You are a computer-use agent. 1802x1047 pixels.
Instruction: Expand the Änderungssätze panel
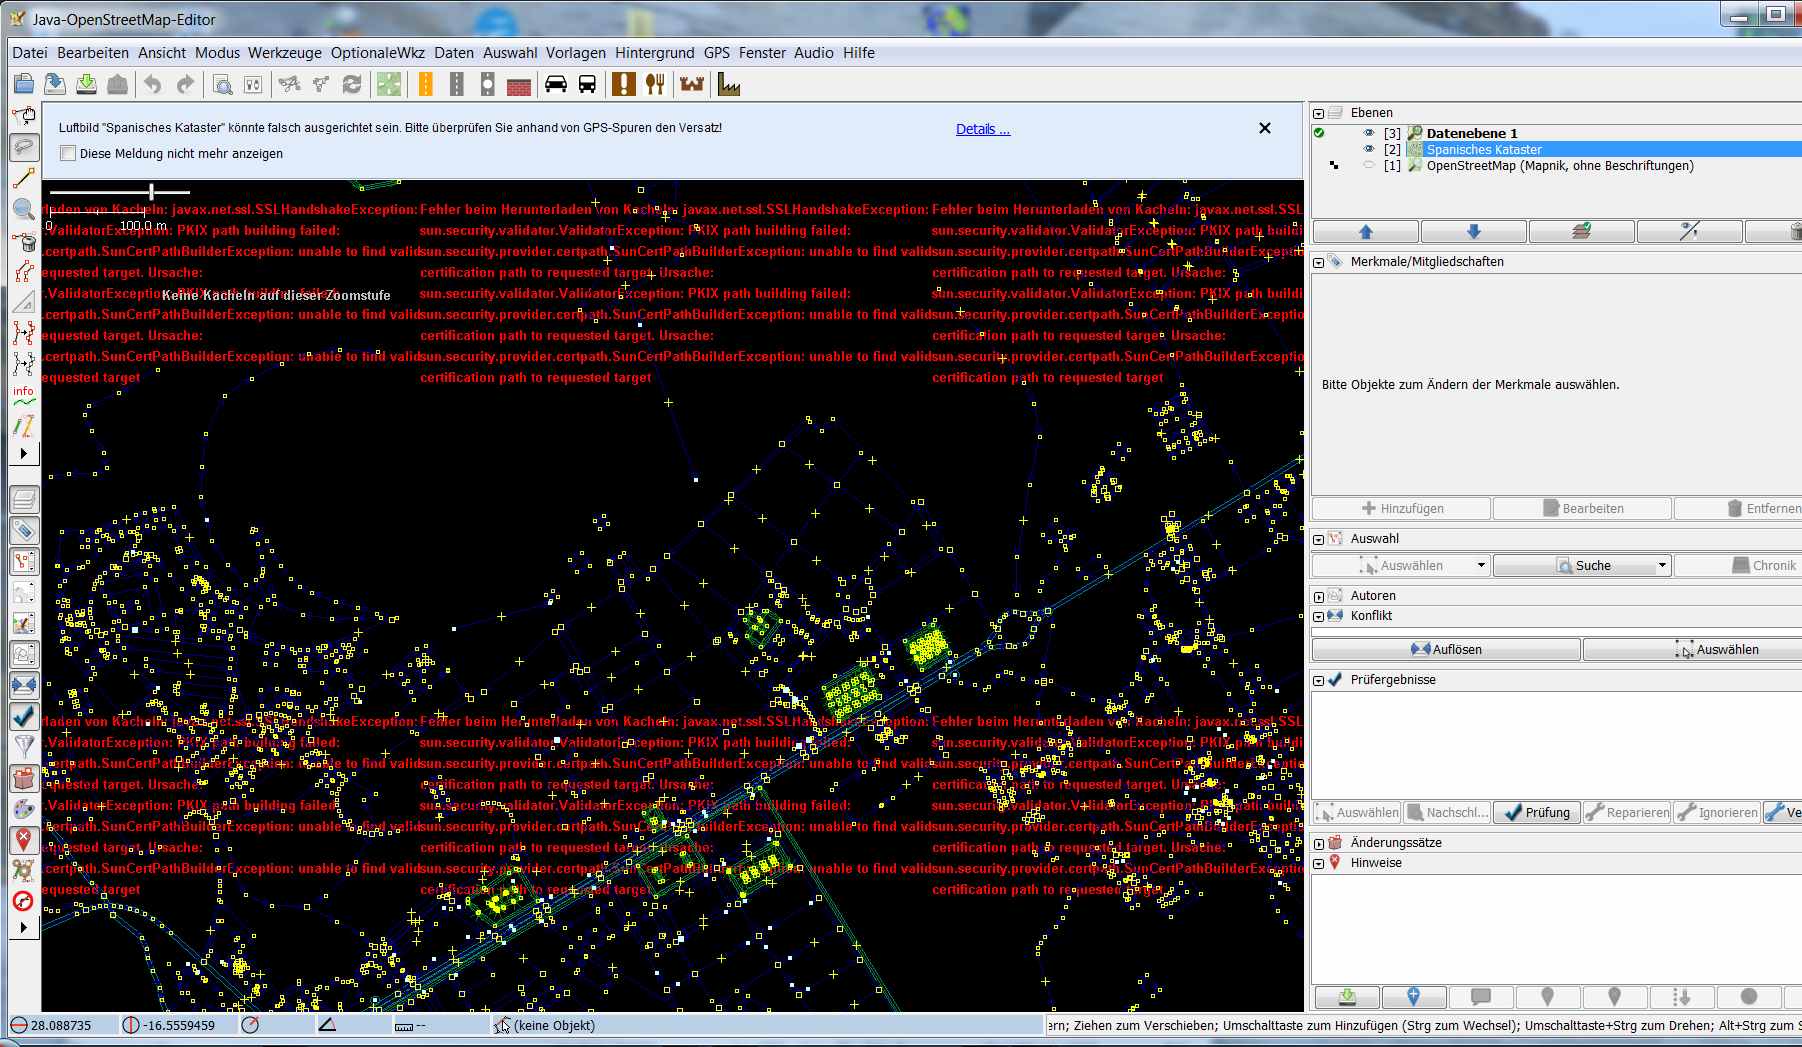(1319, 843)
